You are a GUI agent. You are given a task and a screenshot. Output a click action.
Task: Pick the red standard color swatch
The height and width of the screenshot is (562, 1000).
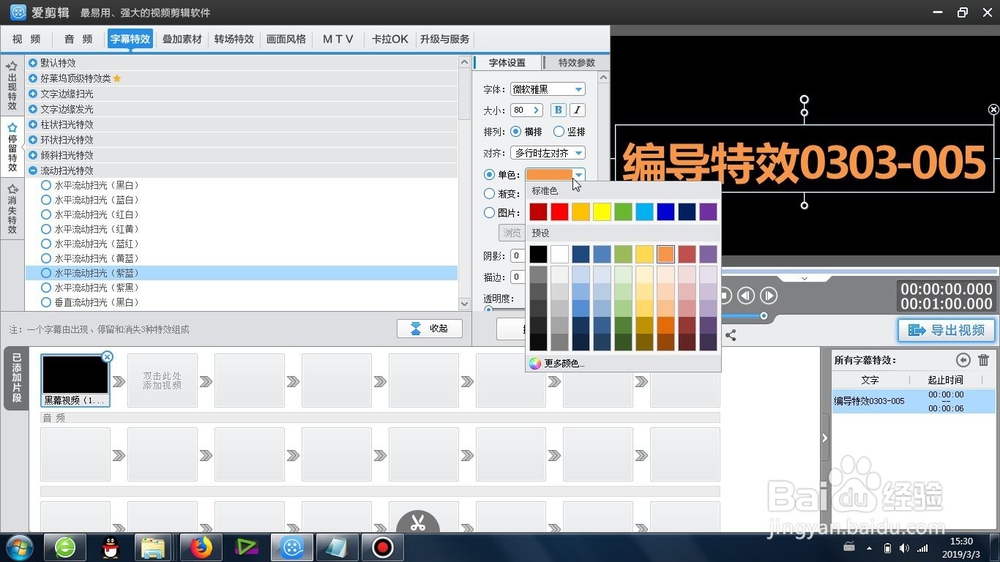coord(559,211)
